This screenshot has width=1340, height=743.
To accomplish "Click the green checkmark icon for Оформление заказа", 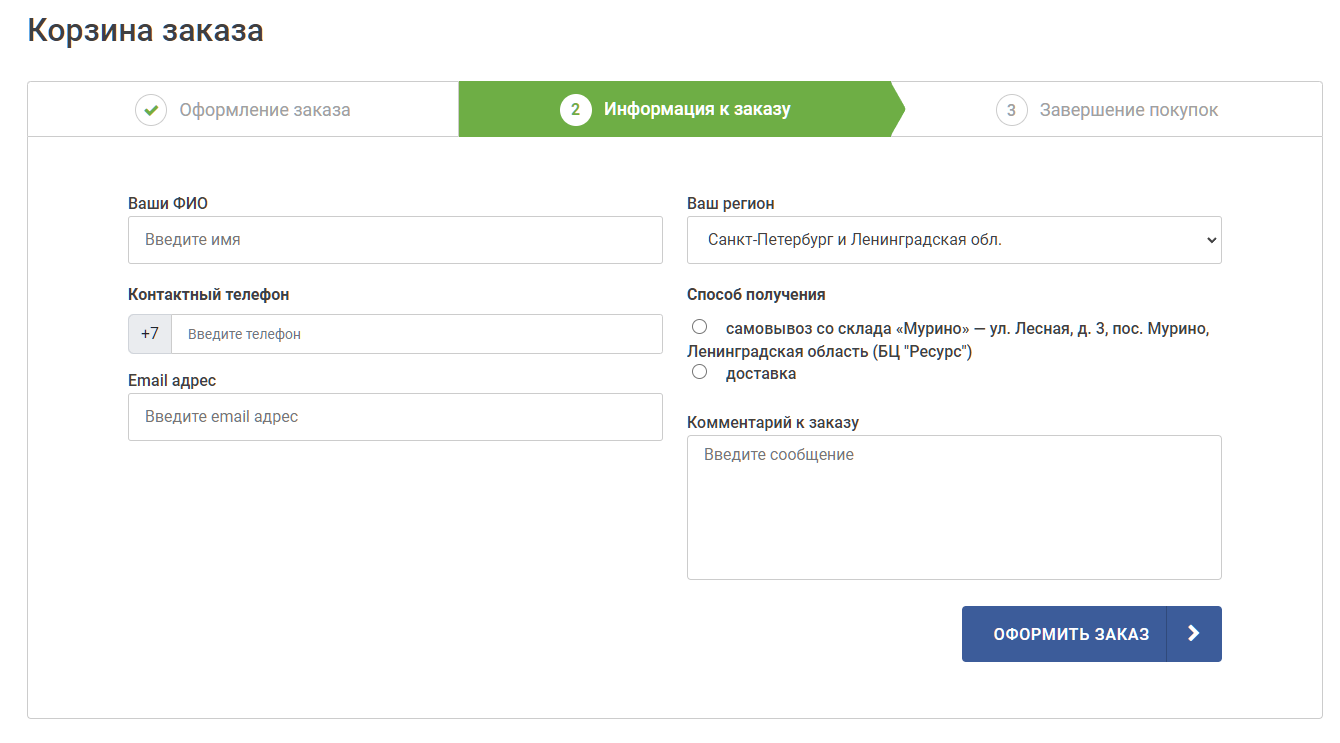I will 151,110.
